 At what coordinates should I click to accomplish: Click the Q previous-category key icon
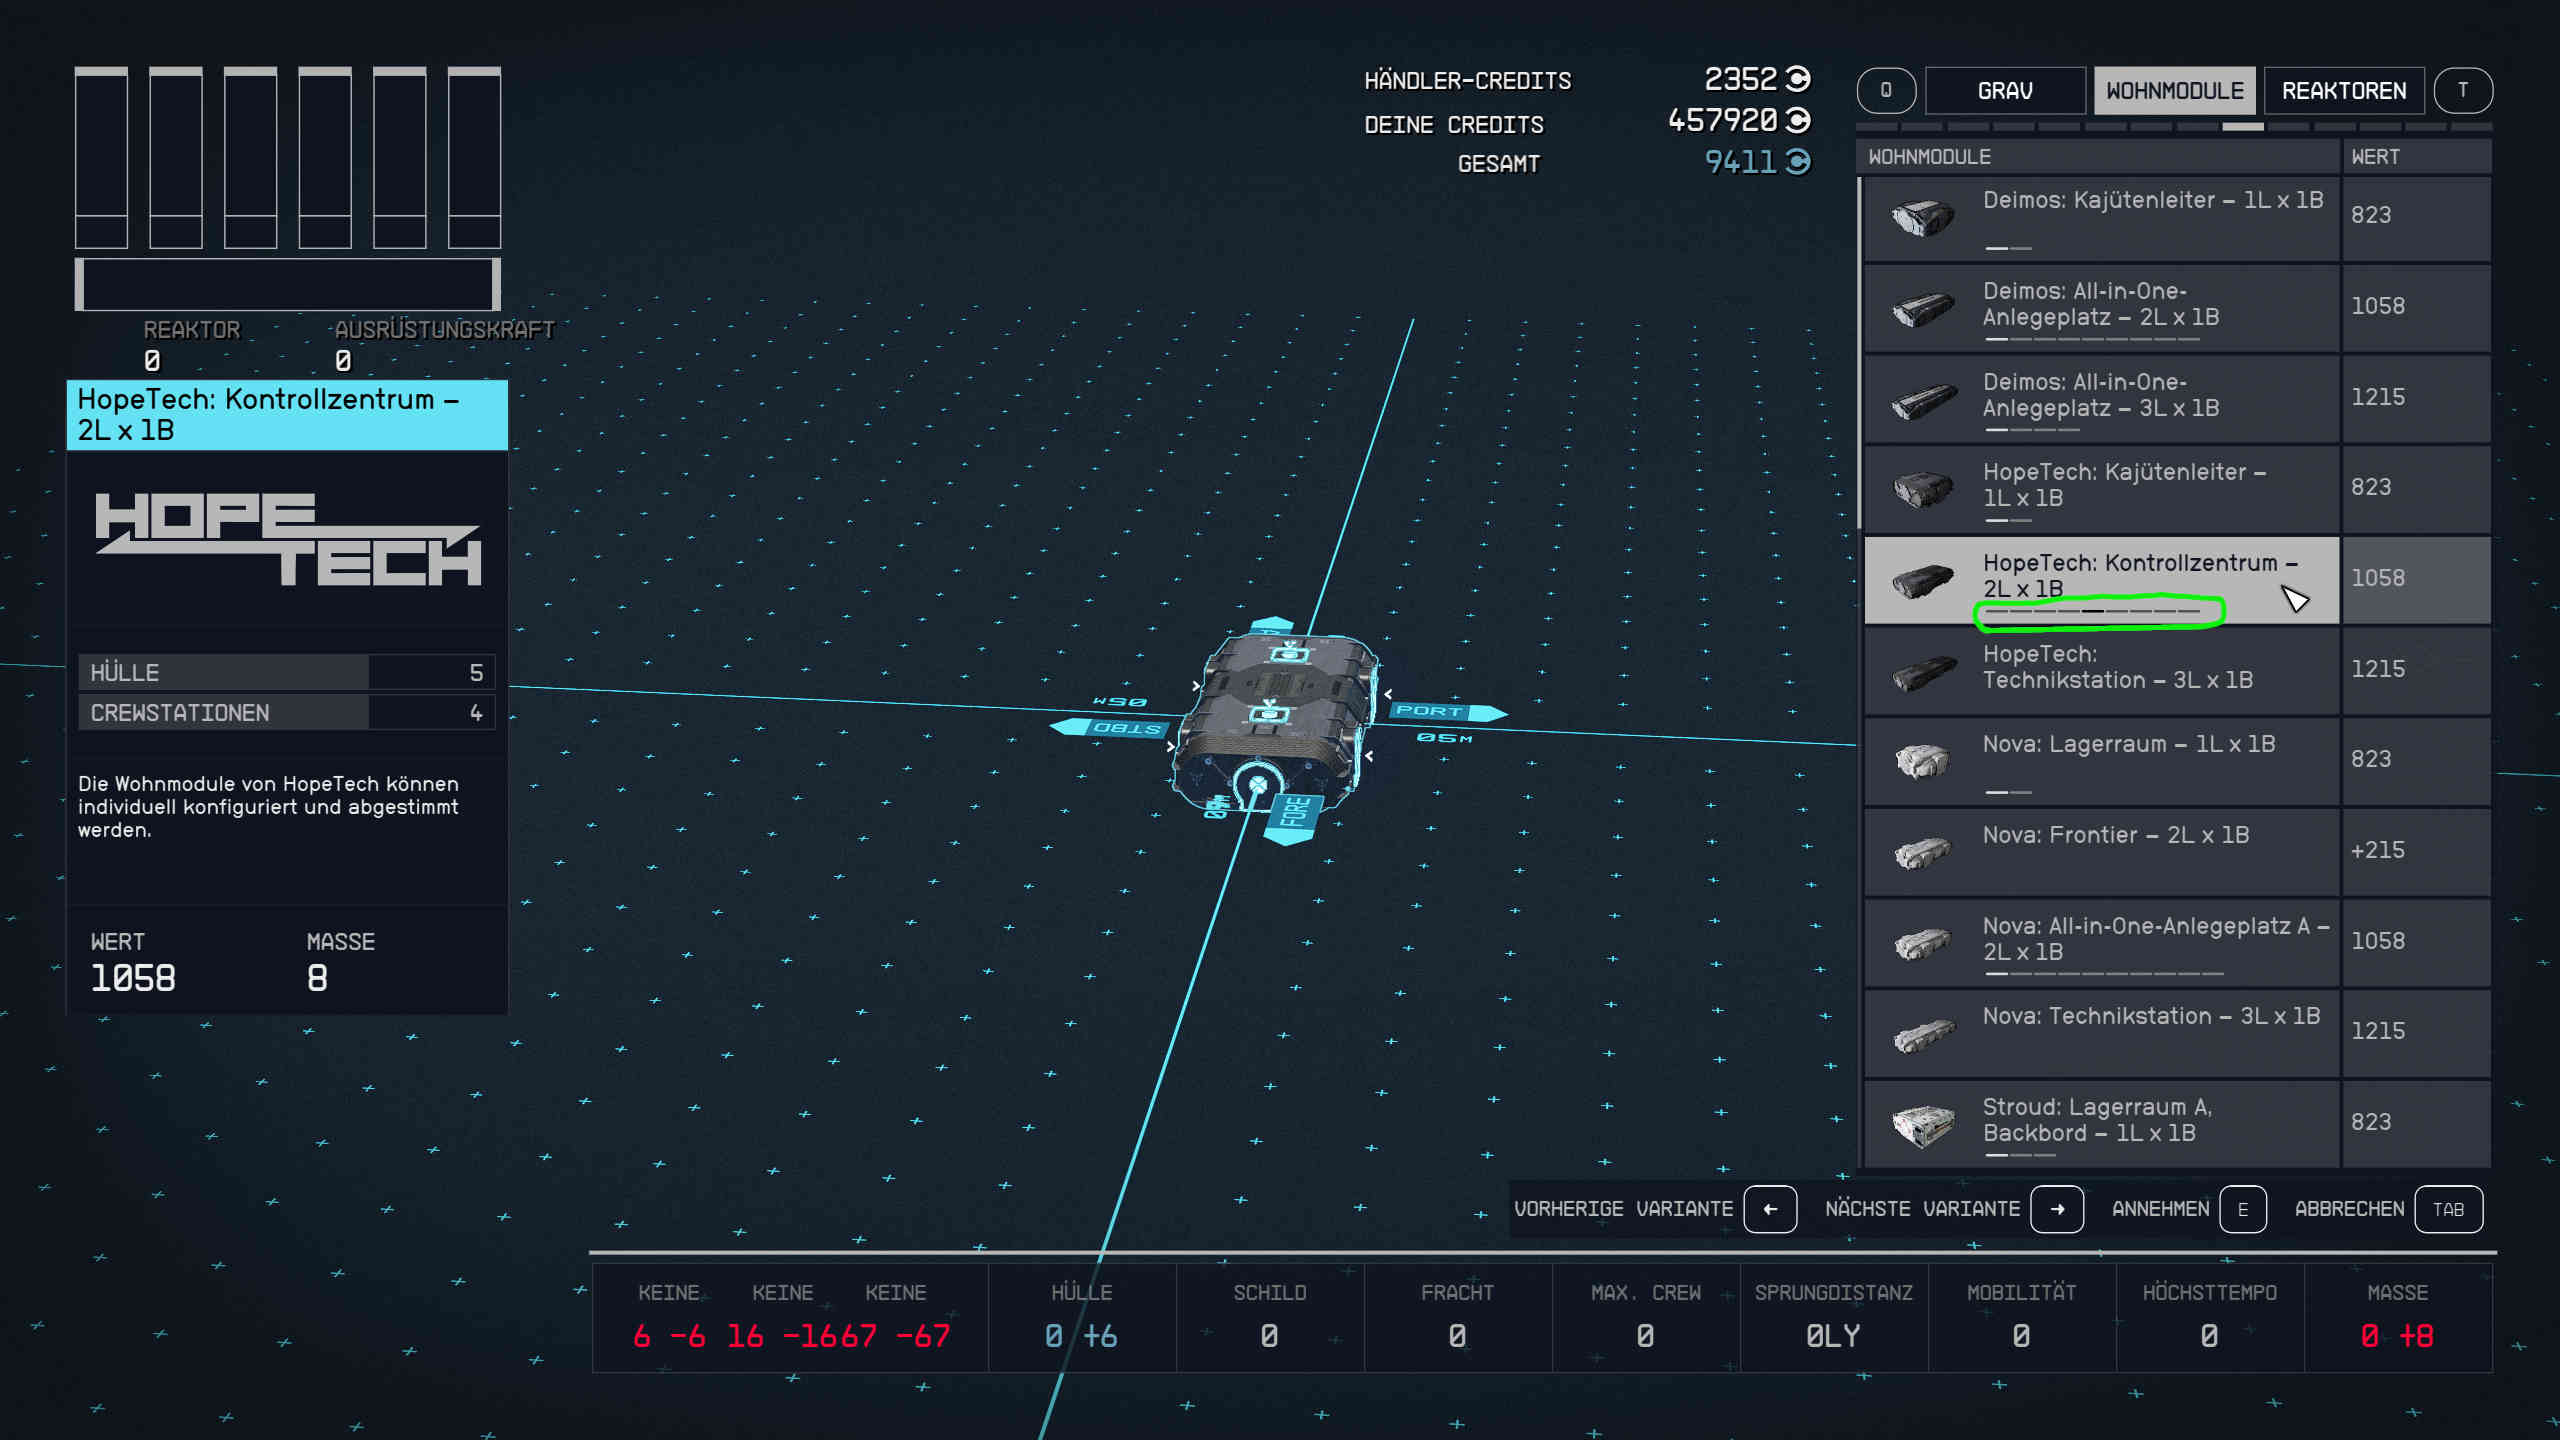click(x=1885, y=91)
